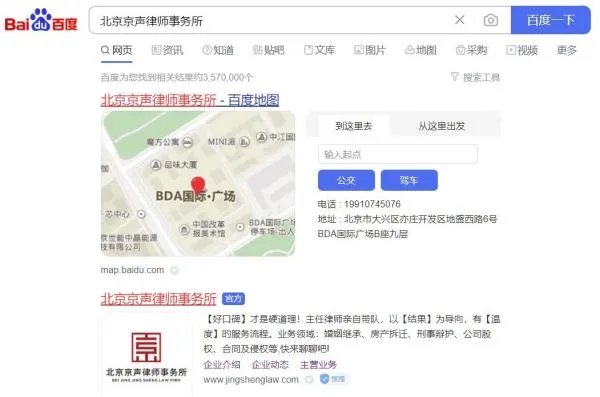Switch to the 视频 tab
Viewport: 600px width, 397px height.
(522, 50)
